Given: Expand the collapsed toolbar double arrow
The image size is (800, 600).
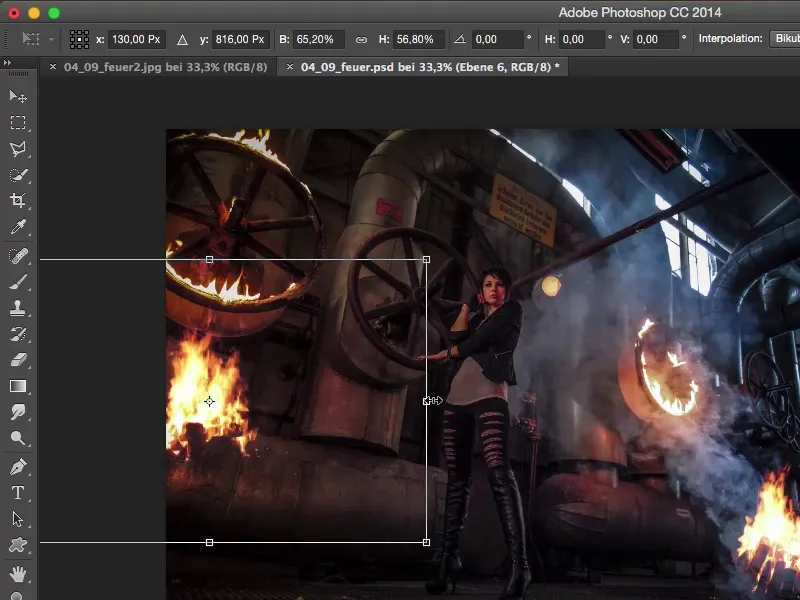Looking at the screenshot, I should pos(7,62).
